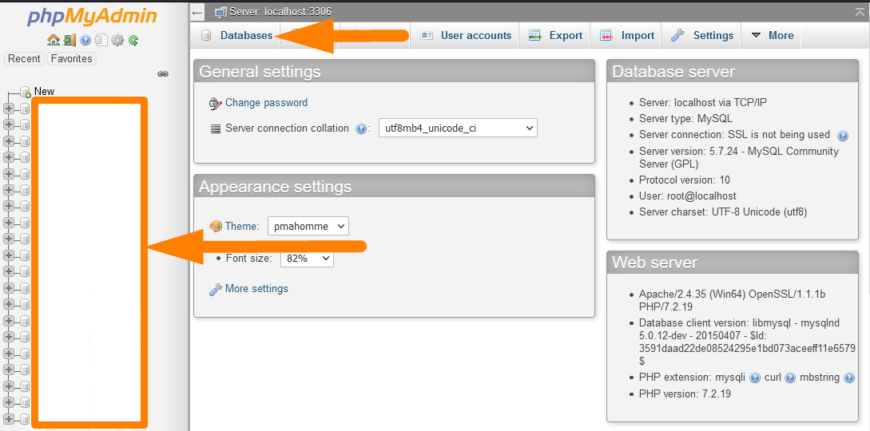The height and width of the screenshot is (431, 870).
Task: Open the Server connection collation dropdown
Action: pyautogui.click(x=457, y=128)
